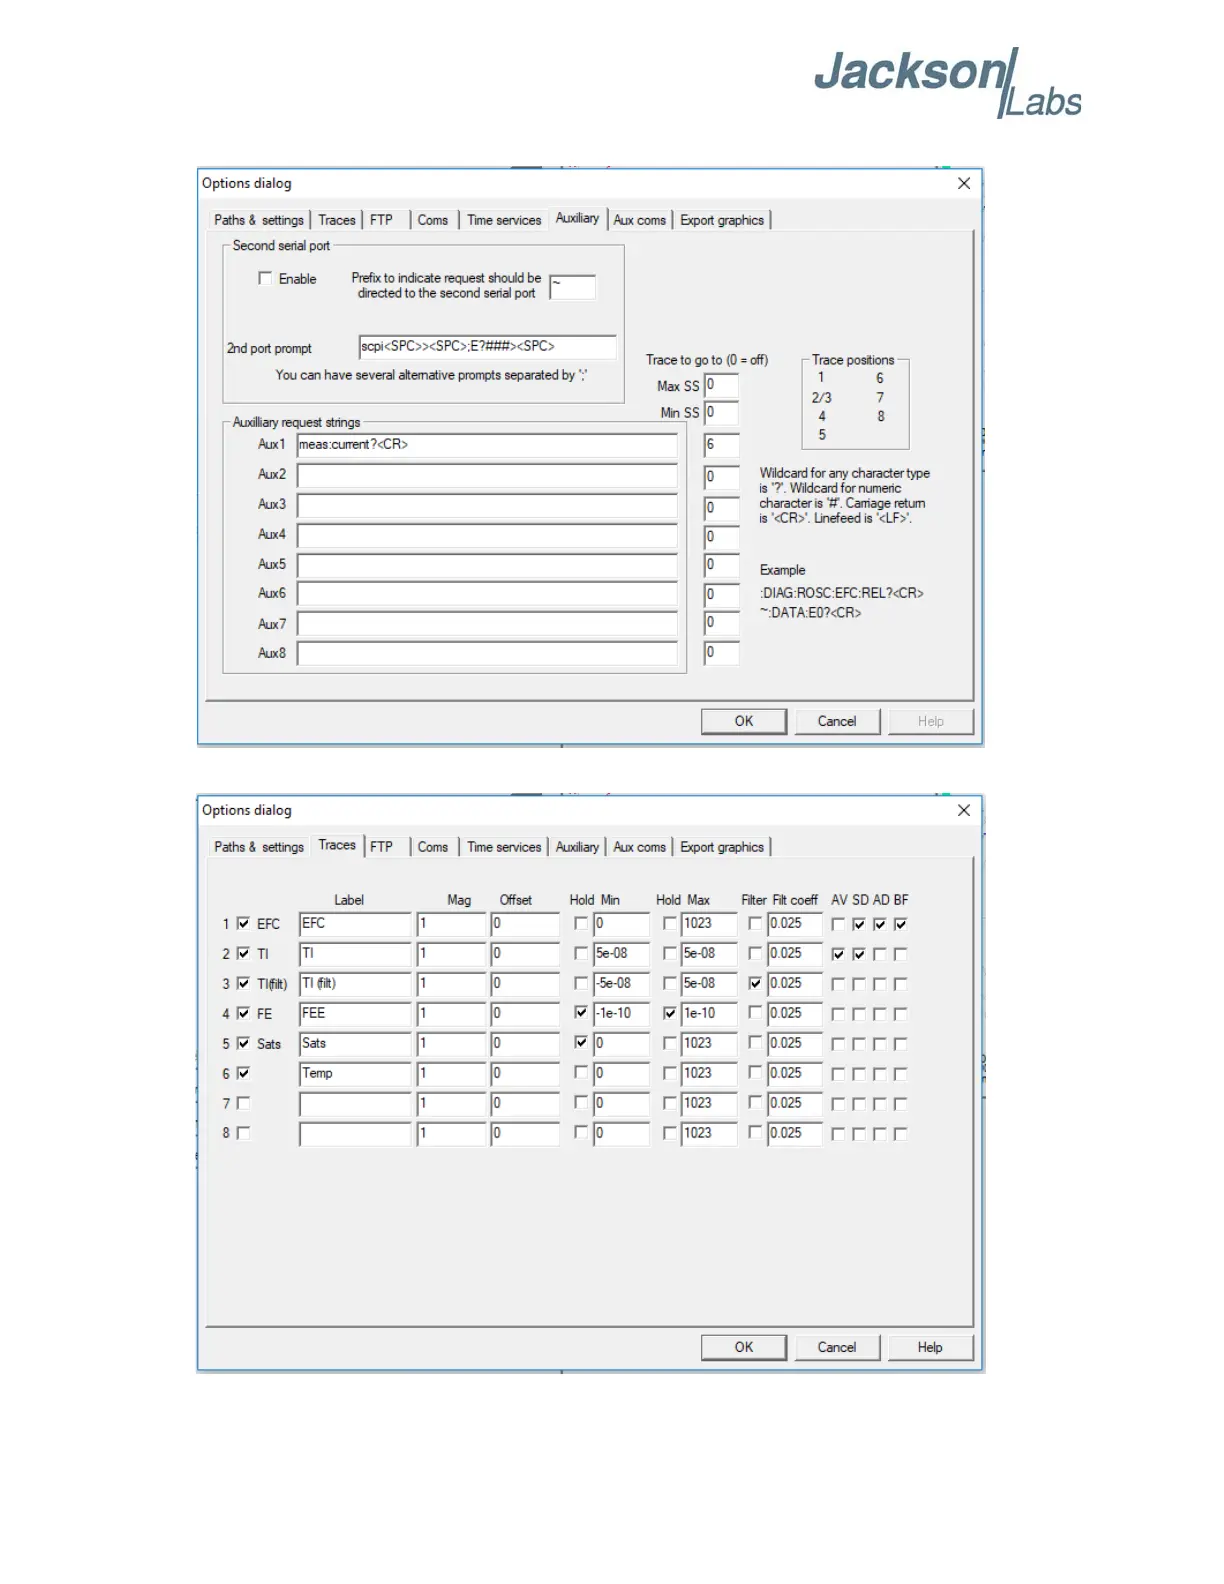Close the lower Options dialog window

pos(963,810)
